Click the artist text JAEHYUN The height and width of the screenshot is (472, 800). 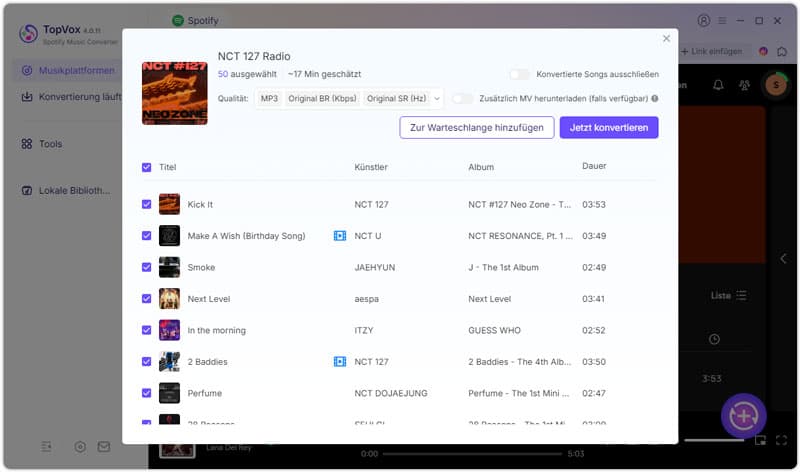pyautogui.click(x=374, y=267)
